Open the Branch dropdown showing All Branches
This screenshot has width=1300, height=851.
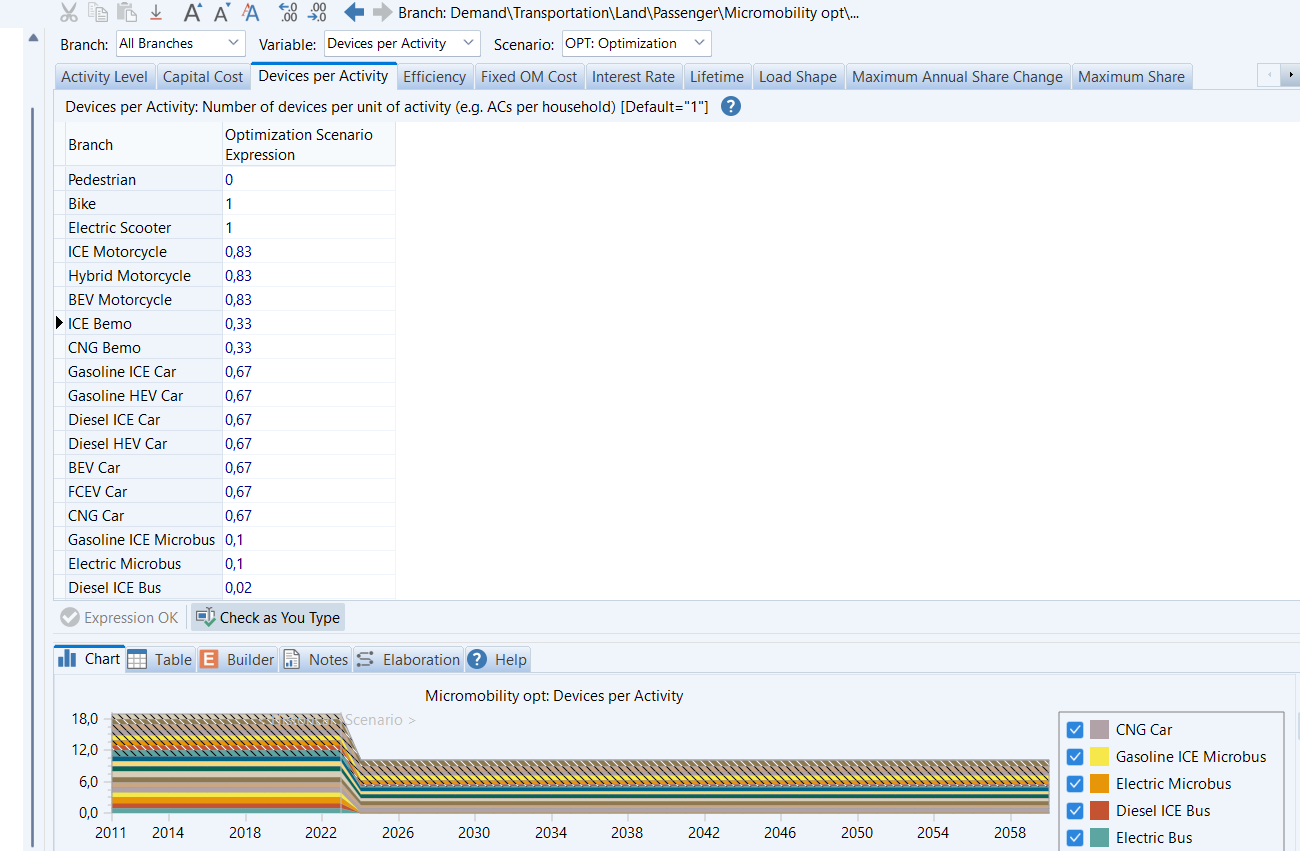click(180, 44)
